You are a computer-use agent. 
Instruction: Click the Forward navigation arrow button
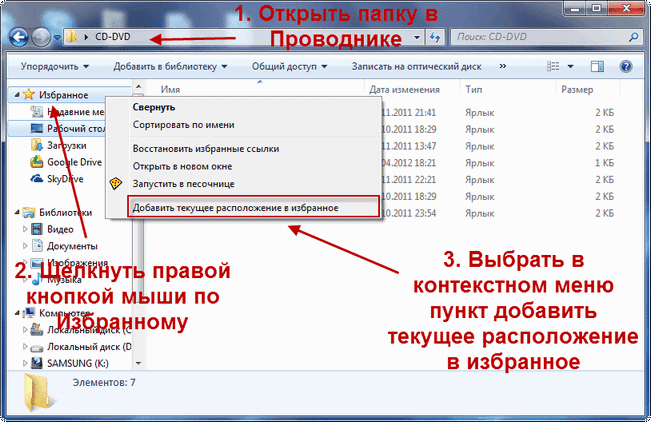tap(41, 38)
